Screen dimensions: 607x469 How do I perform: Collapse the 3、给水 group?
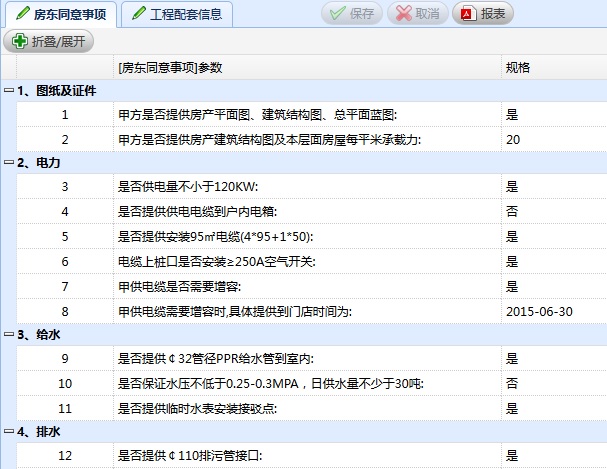(x=9, y=334)
